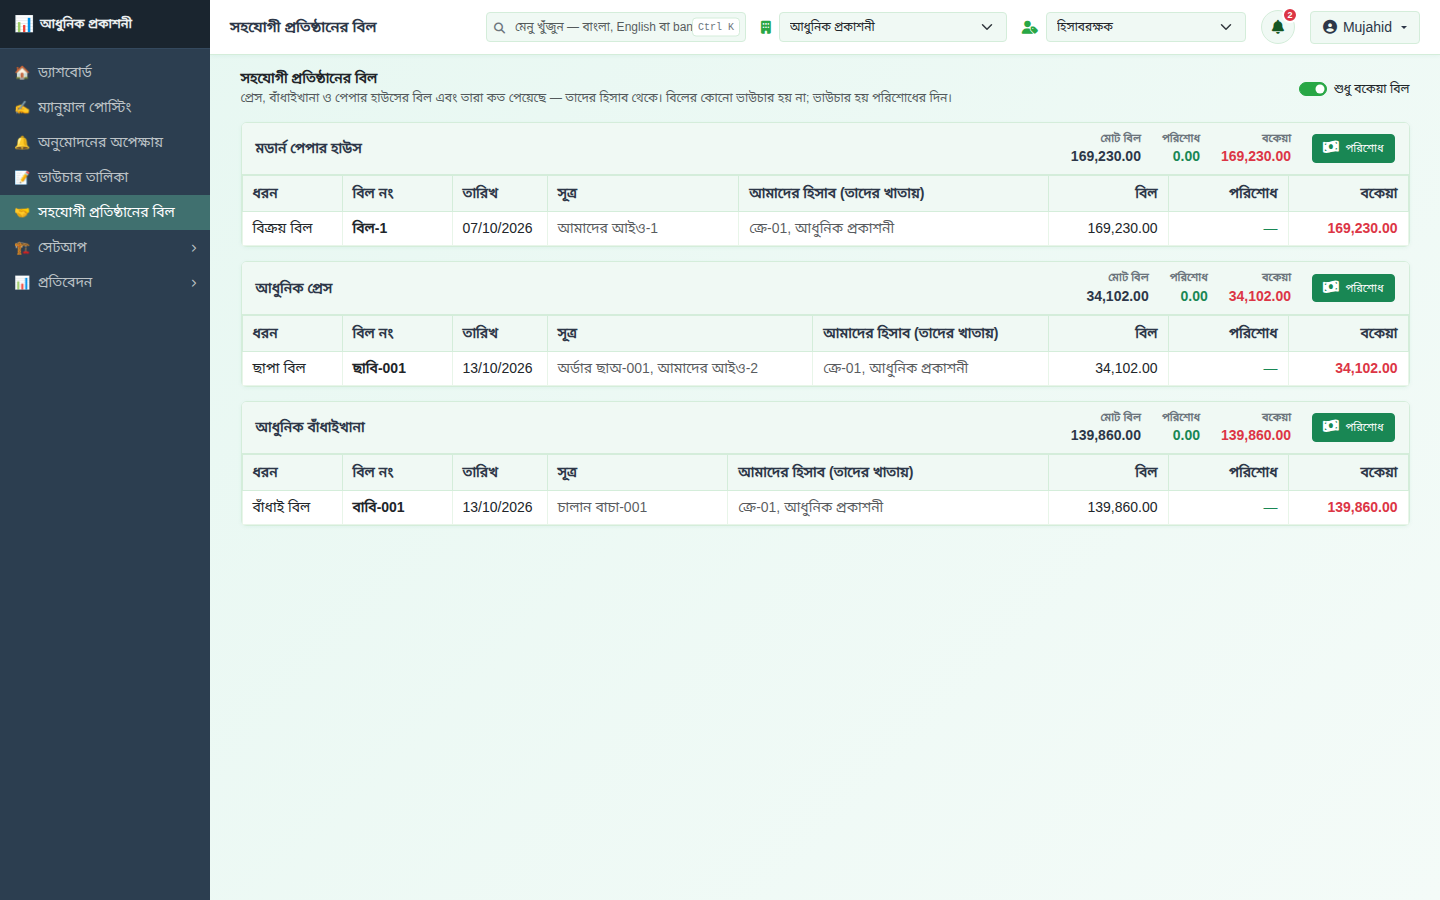The image size is (1440, 900).
Task: Click পরিশোধ button for মডার্ন পেপার হাউস
Action: click(1353, 148)
